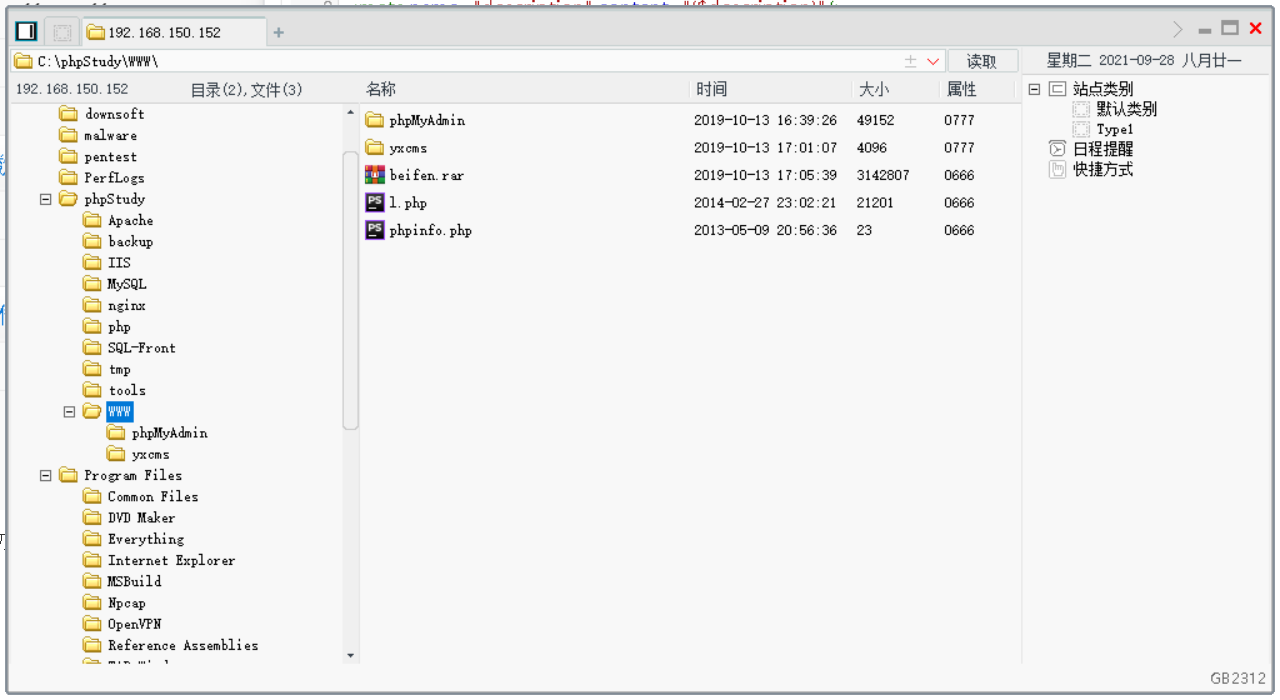The image size is (1280, 700).
Task: Click the 2019-10-13 17:05:39 time cell
Action: click(x=765, y=175)
